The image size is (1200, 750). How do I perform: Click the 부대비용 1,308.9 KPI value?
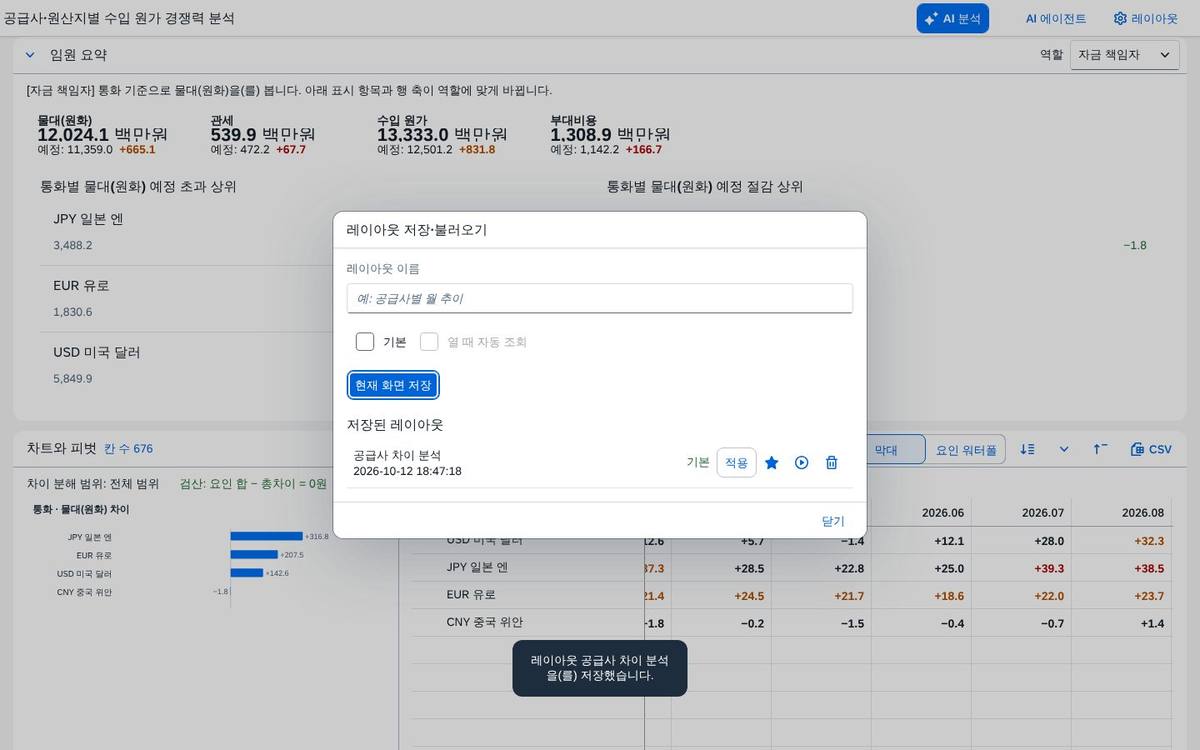pyautogui.click(x=610, y=134)
